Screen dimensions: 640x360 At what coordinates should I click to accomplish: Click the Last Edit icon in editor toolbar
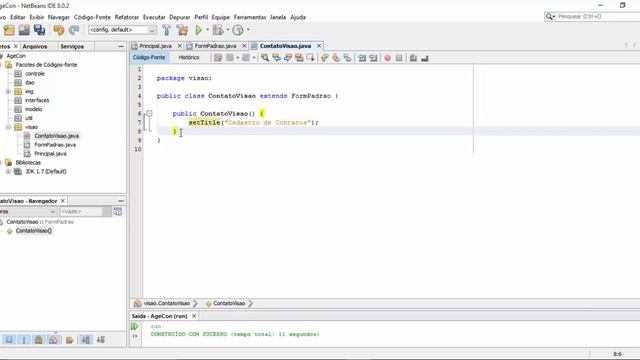218,58
